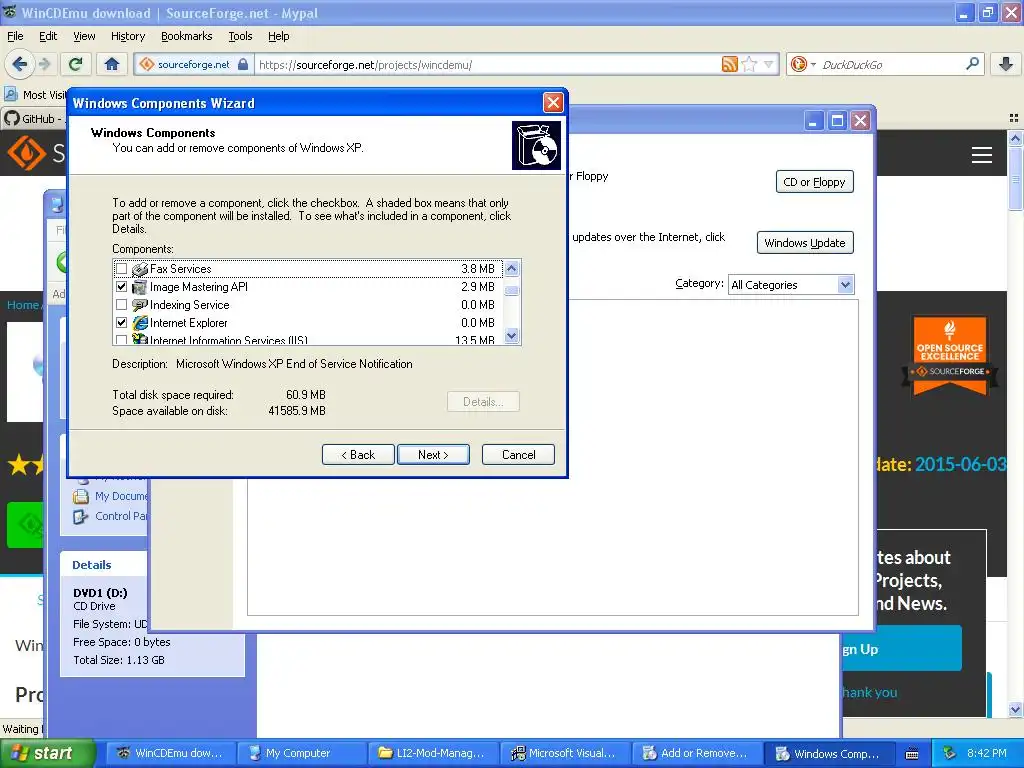Image resolution: width=1024 pixels, height=768 pixels.
Task: Open the Tools menu
Action: 240,36
